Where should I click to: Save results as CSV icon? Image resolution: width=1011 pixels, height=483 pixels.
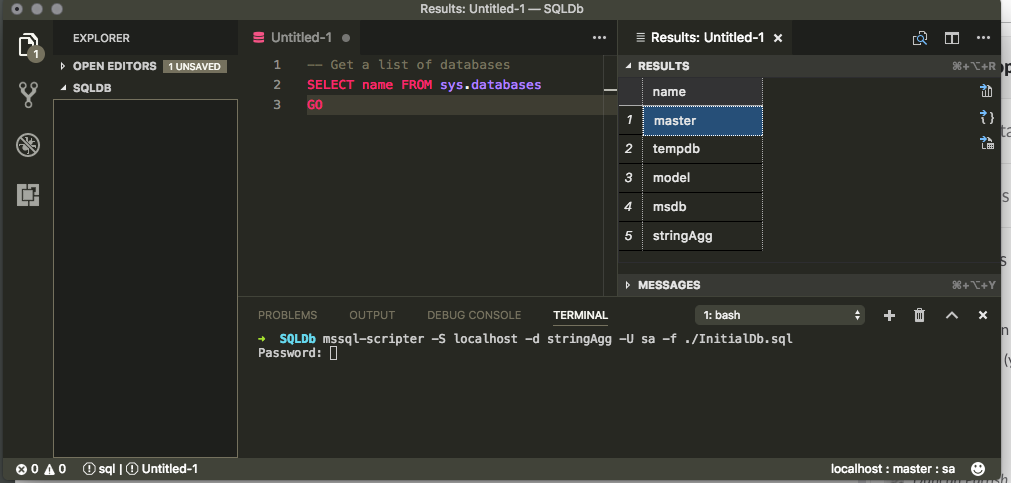click(x=986, y=92)
